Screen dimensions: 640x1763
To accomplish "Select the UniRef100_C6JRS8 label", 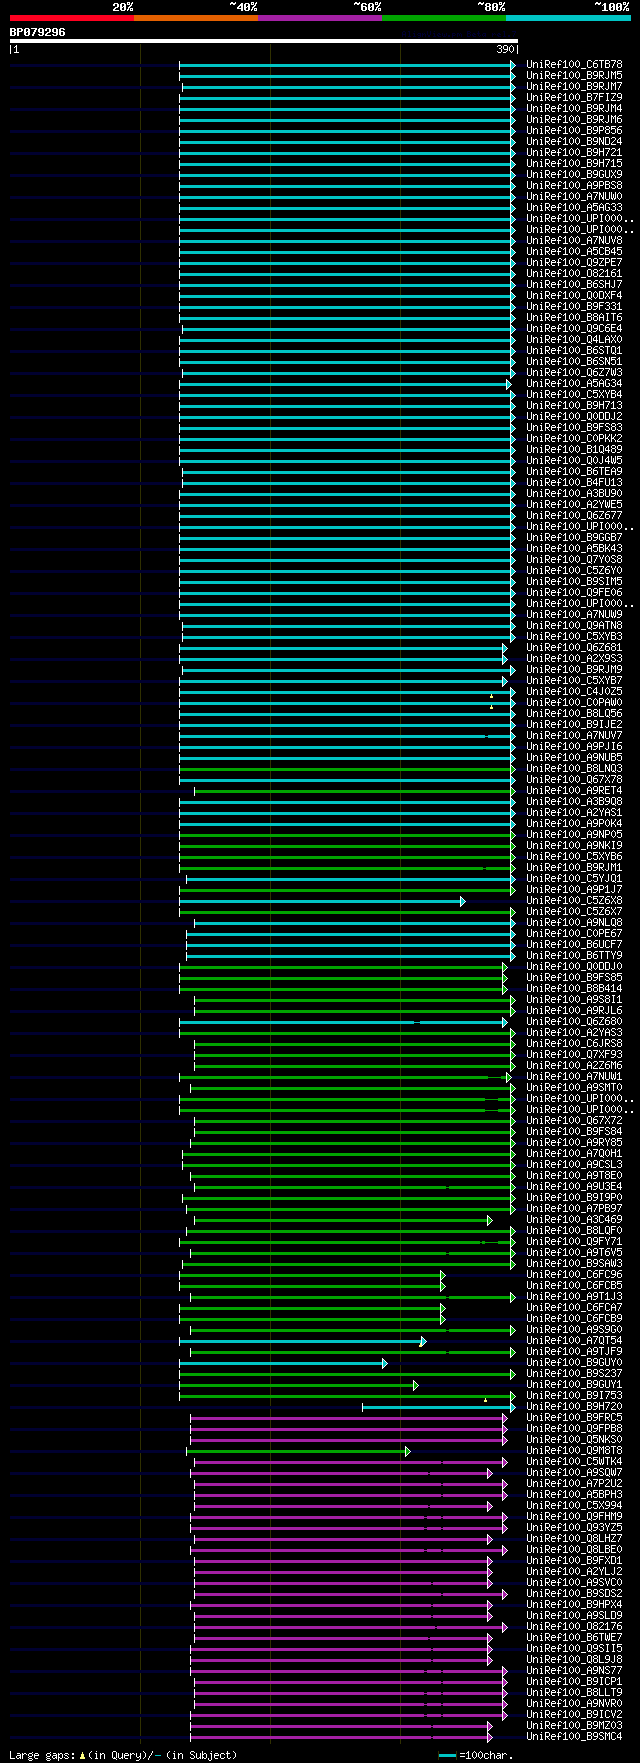I will point(574,1043).
